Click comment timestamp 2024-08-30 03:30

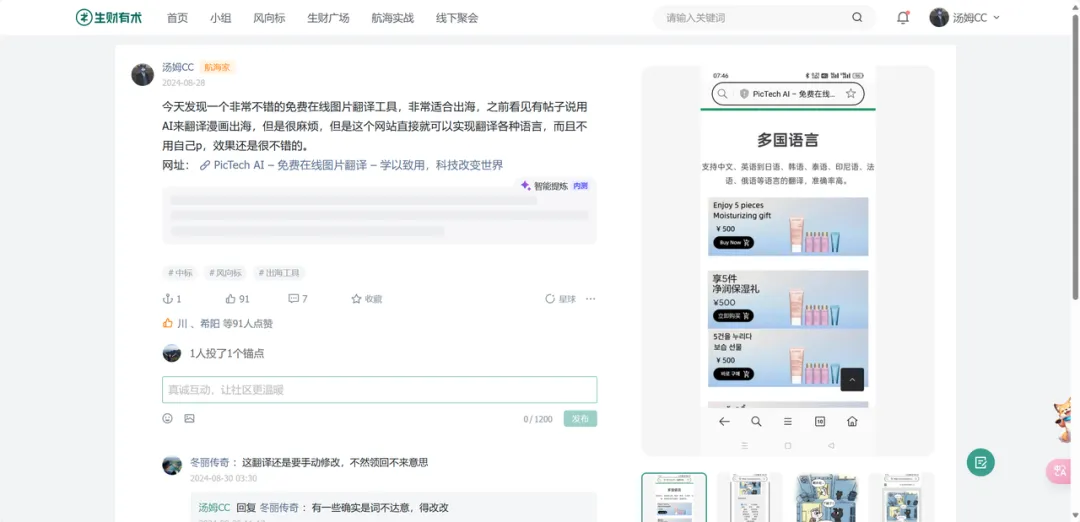[x=223, y=478]
